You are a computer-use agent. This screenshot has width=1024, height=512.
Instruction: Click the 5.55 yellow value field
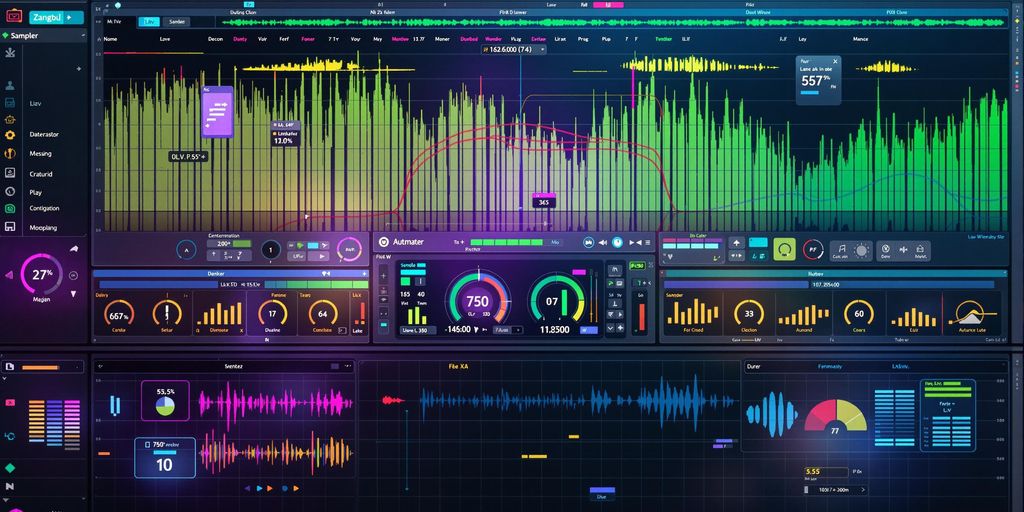coord(824,472)
